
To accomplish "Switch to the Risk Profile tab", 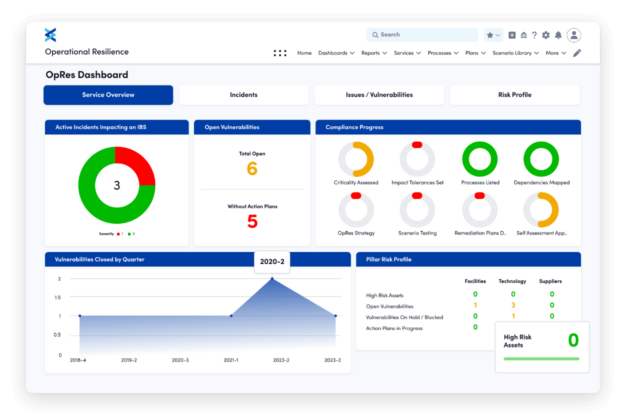I will click(x=515, y=95).
